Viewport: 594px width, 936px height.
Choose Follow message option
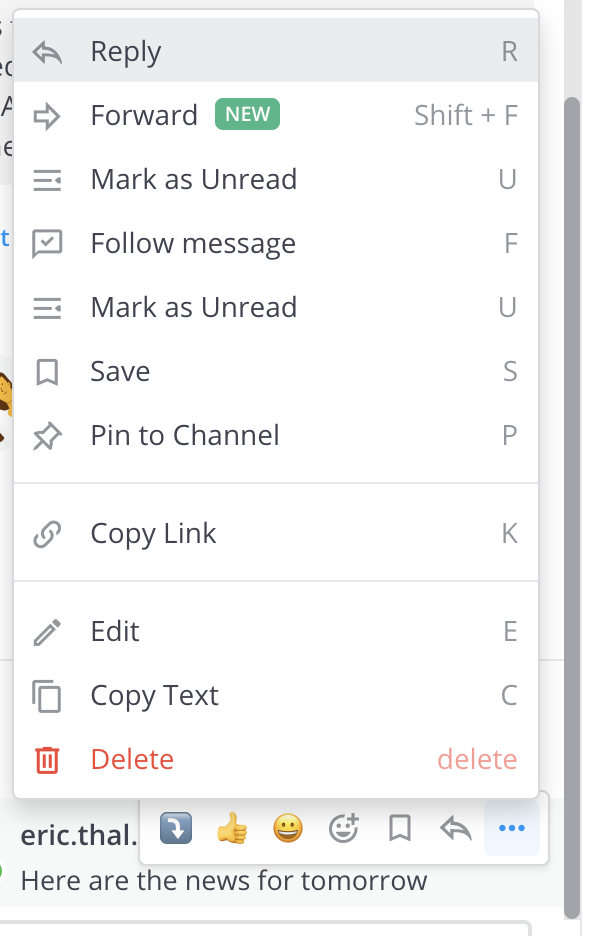(276, 243)
